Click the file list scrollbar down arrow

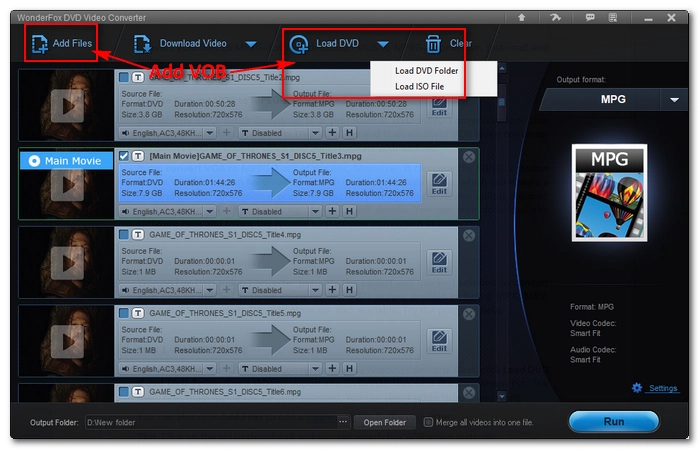point(502,396)
